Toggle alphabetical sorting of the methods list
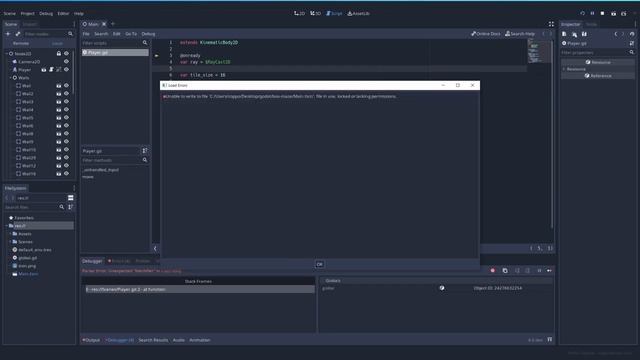640x360 pixels. tap(145, 151)
